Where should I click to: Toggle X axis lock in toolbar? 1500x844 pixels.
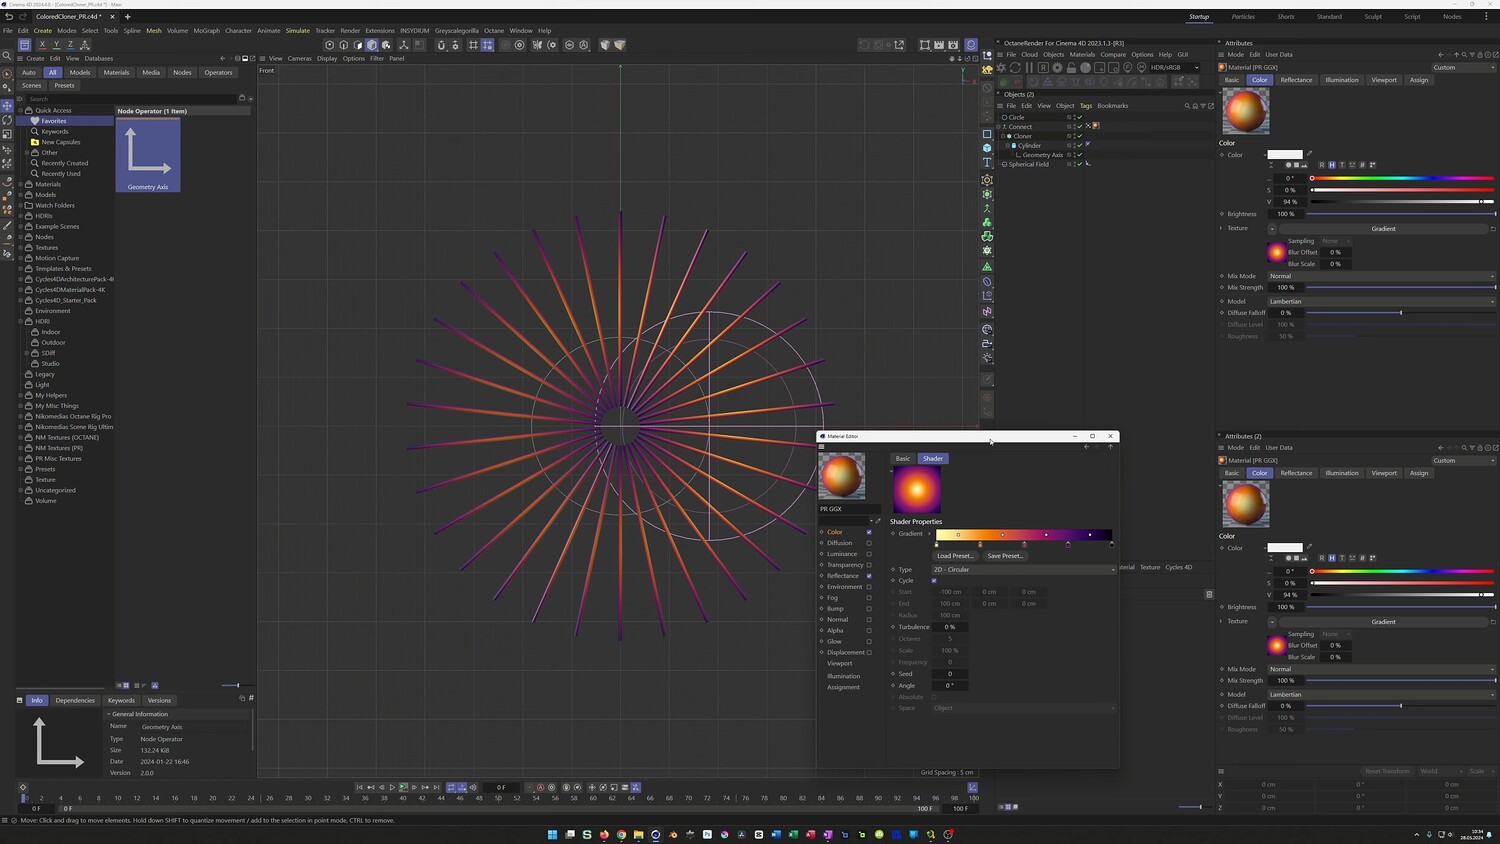[42, 45]
